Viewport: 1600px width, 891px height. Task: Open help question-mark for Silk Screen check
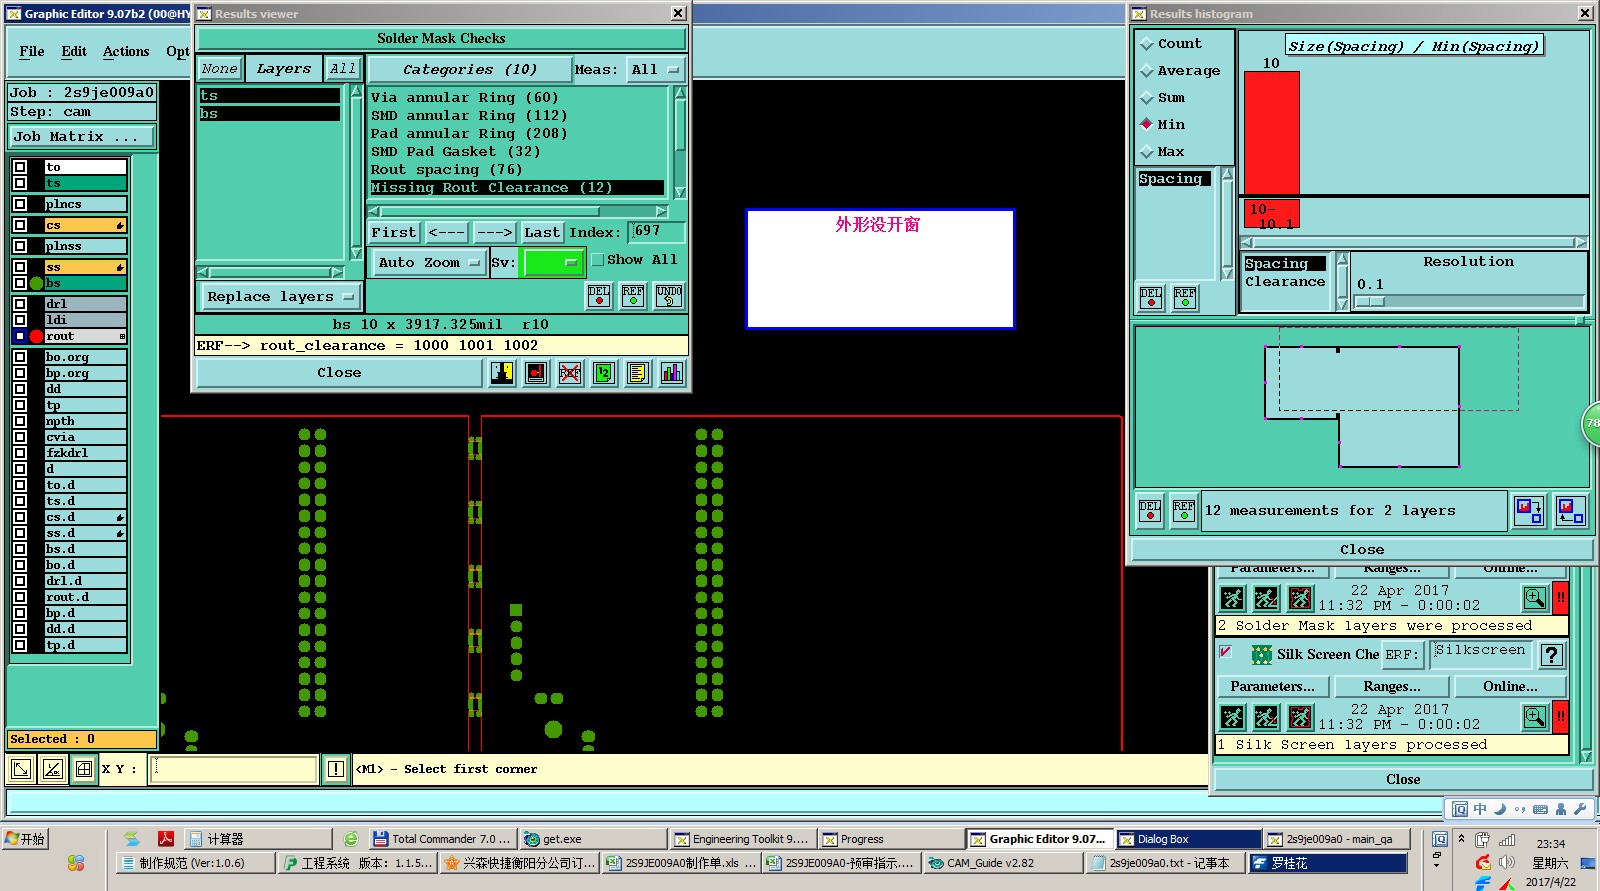pyautogui.click(x=1552, y=655)
